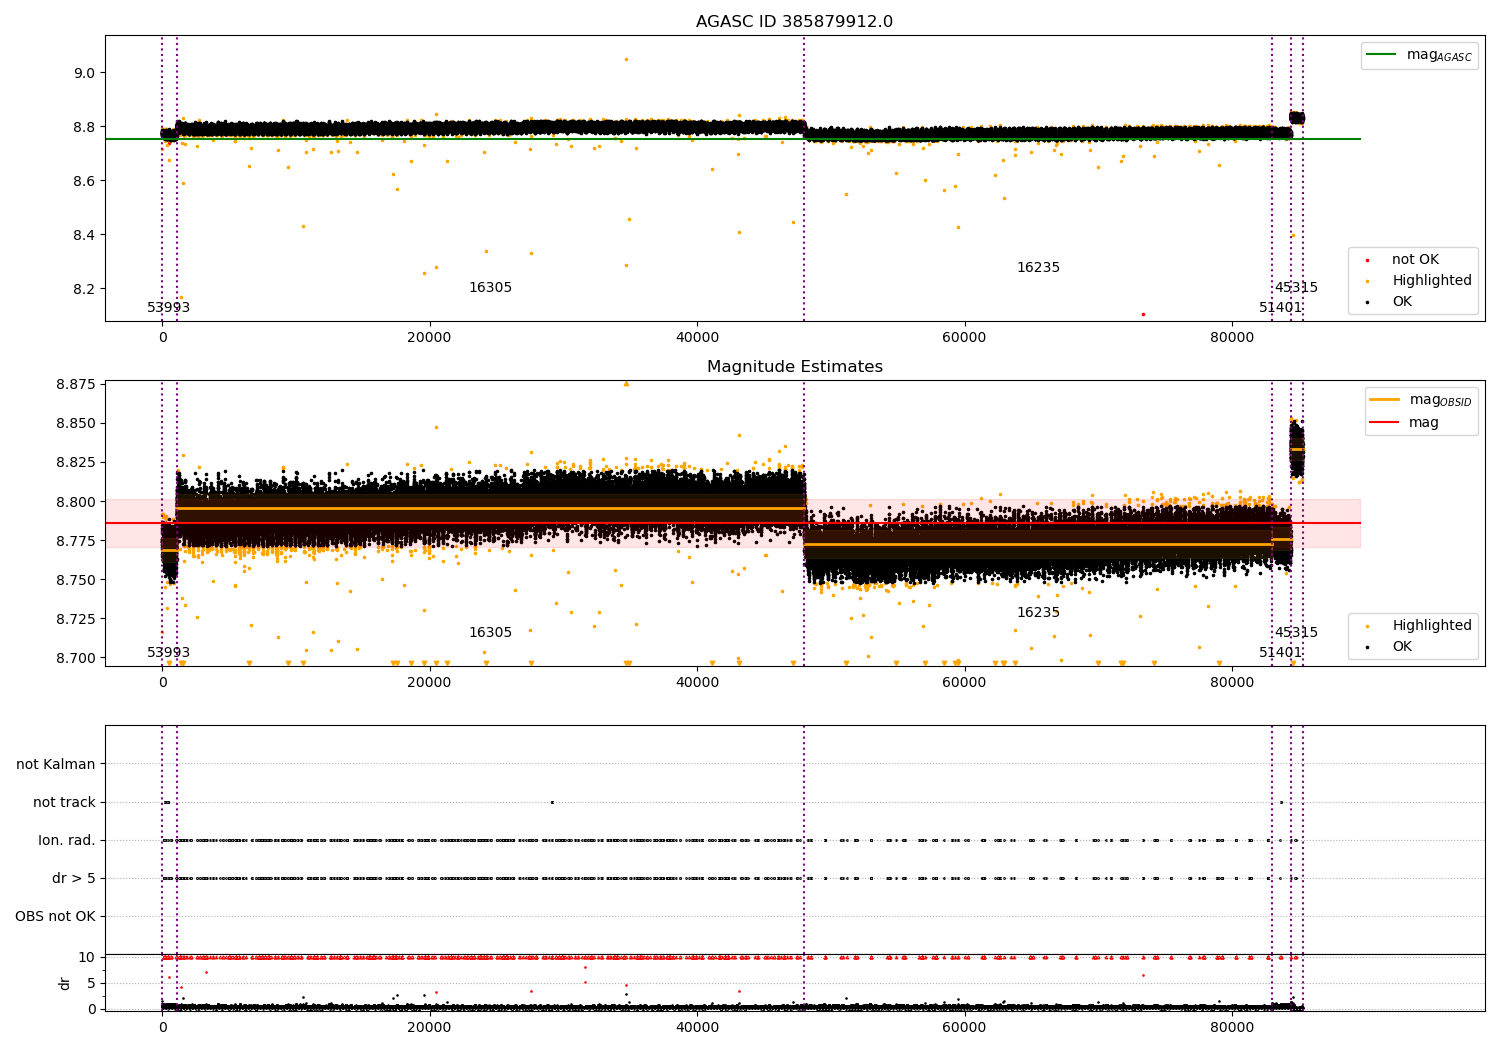The image size is (1500, 1050).
Task: Click the '51401' obsid label in middle plot
Action: [1280, 653]
